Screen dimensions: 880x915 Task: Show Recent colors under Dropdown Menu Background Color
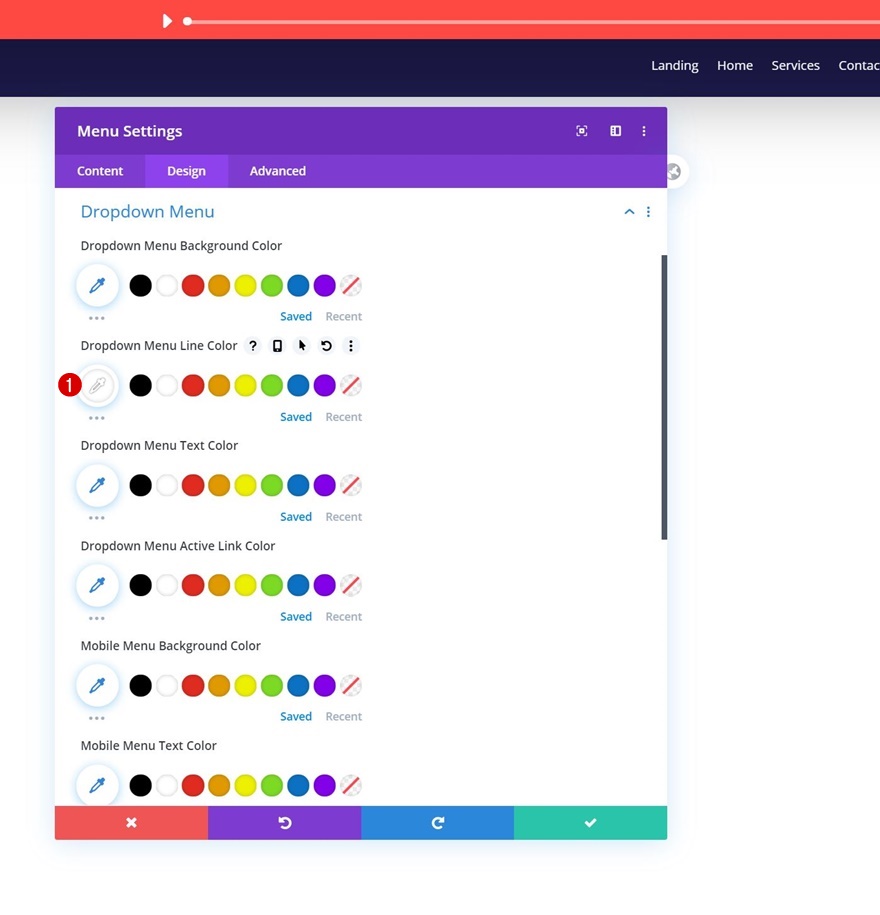point(344,316)
